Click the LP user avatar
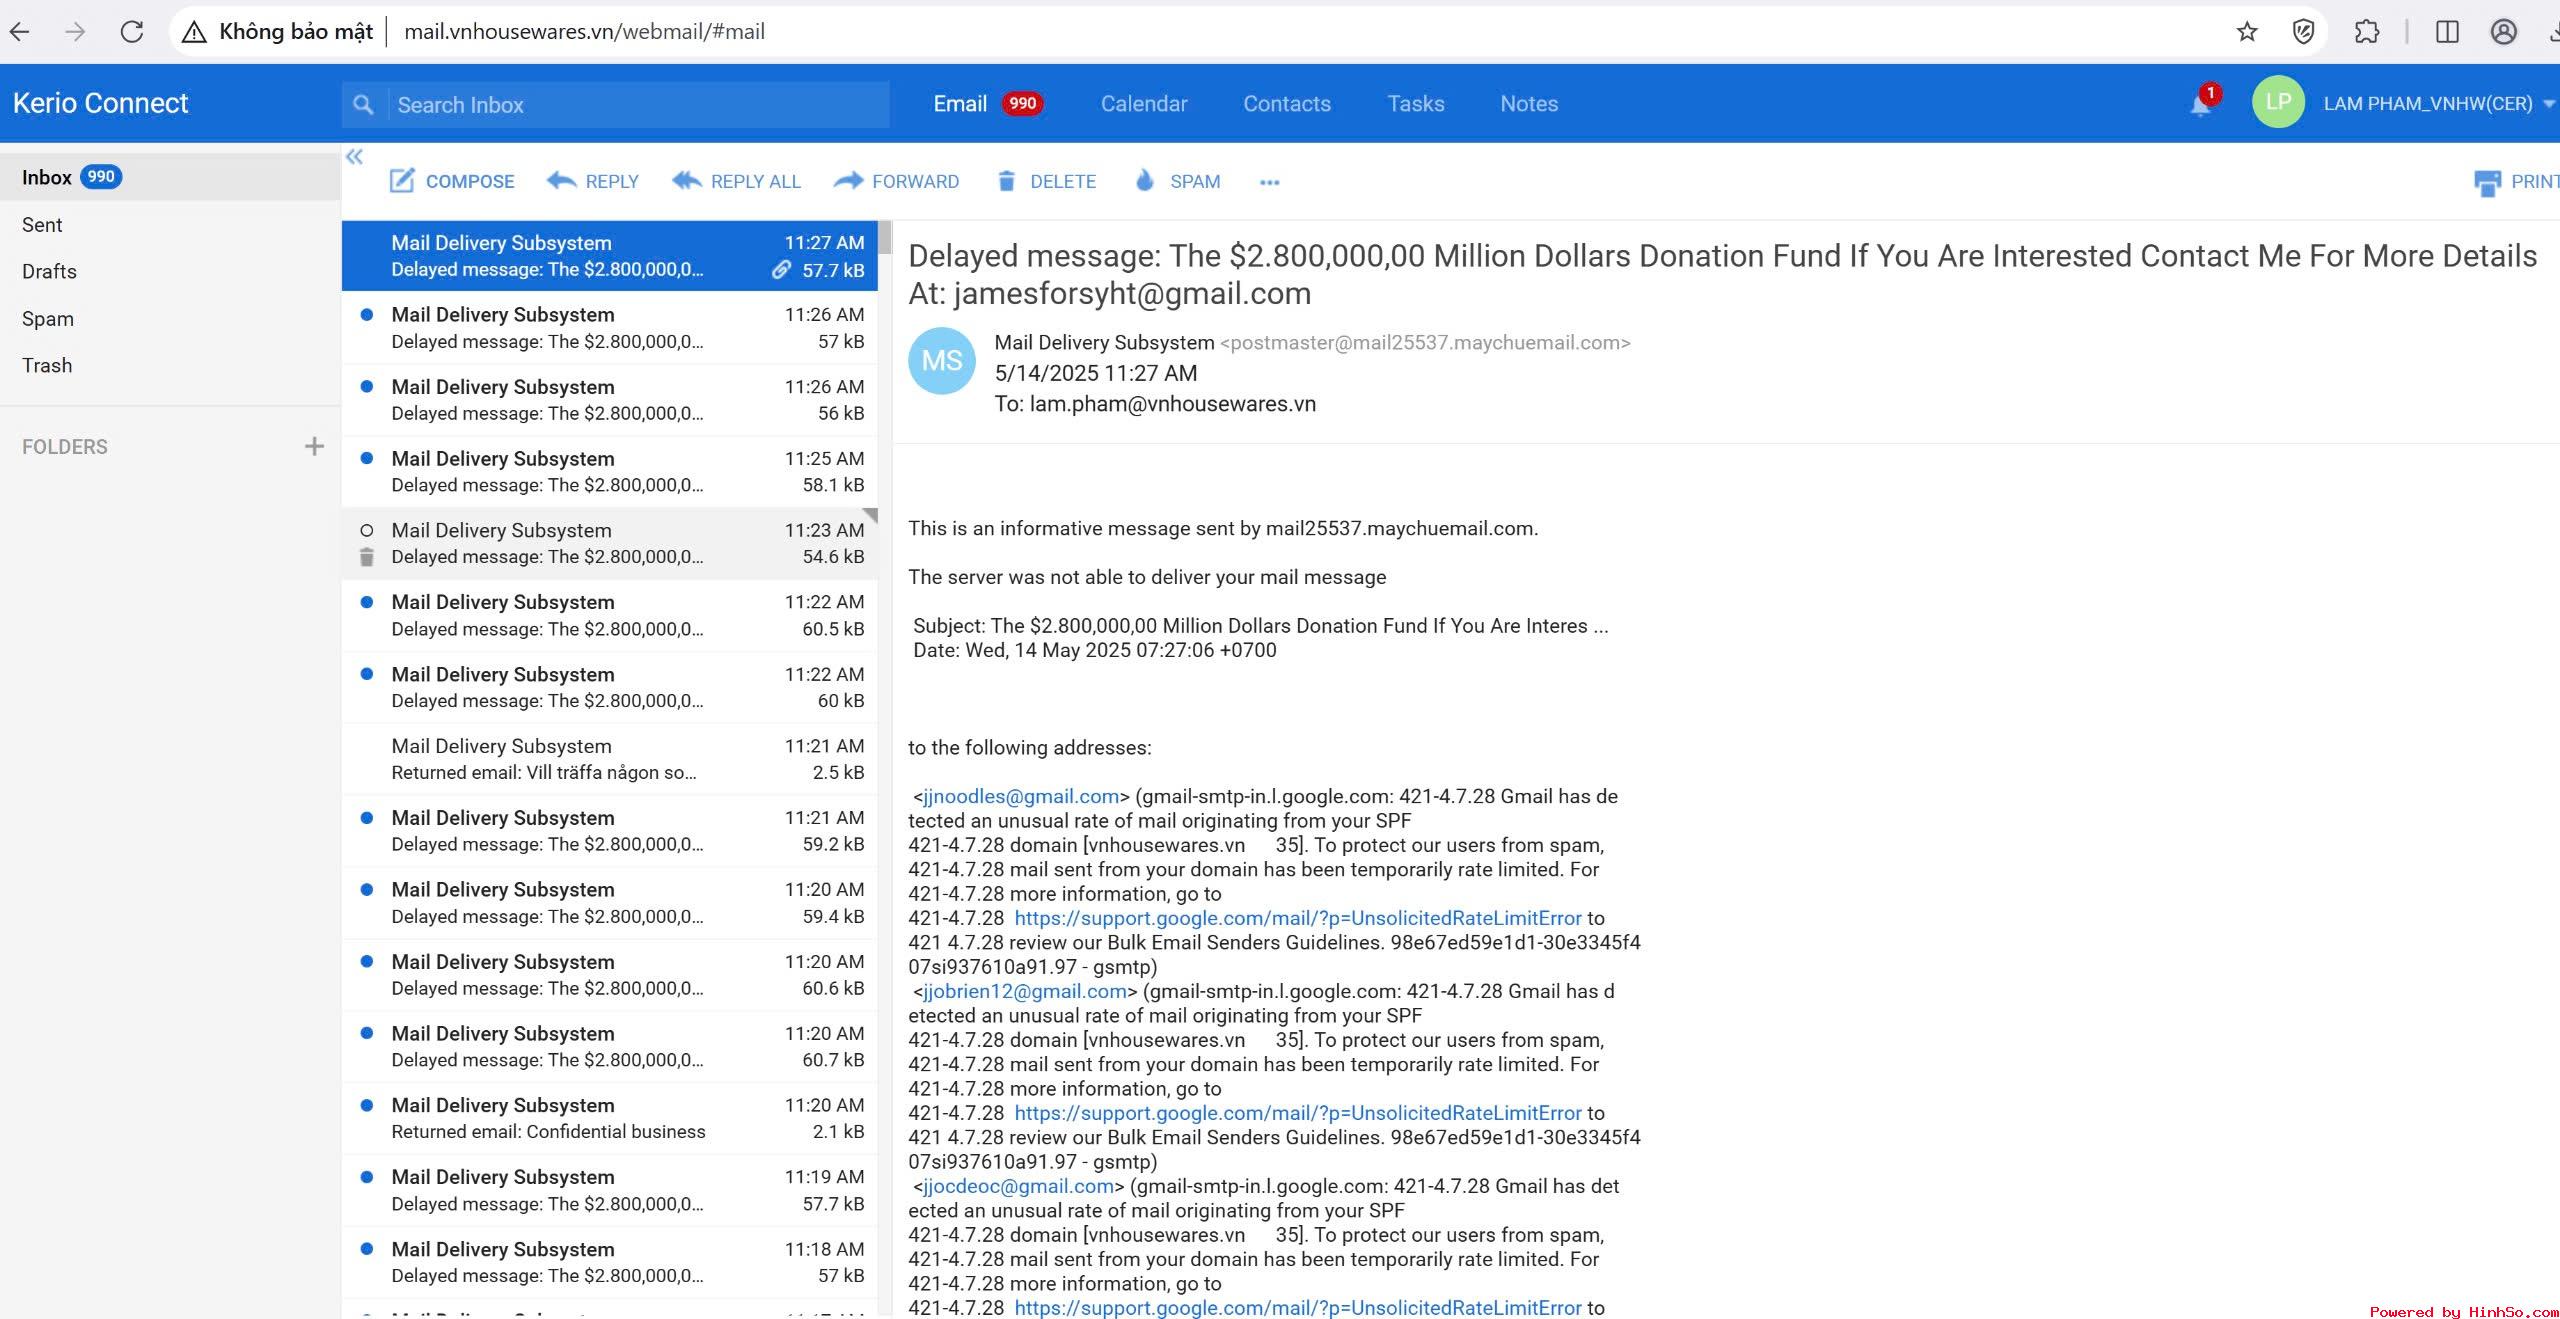 click(2278, 102)
